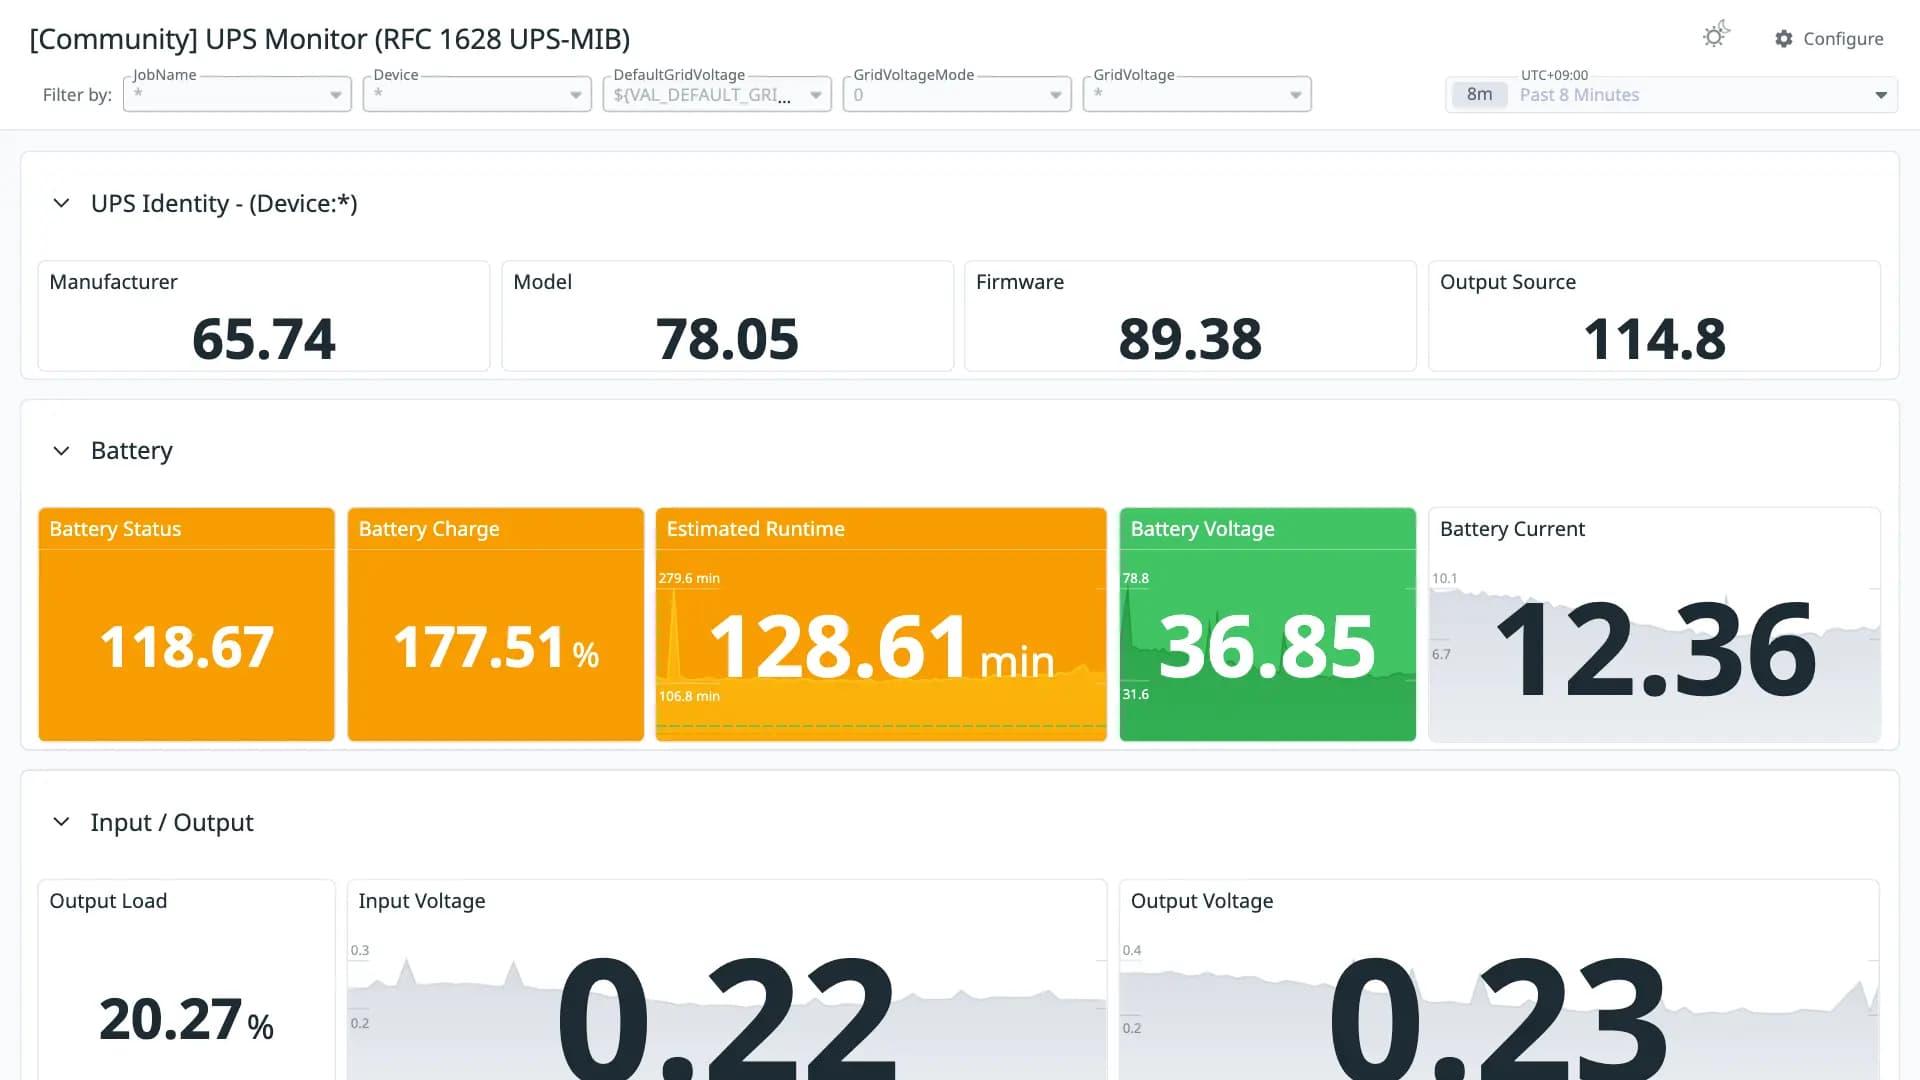Click the 118.67 Battery Status value
The height and width of the screenshot is (1080, 1920).
click(x=187, y=647)
